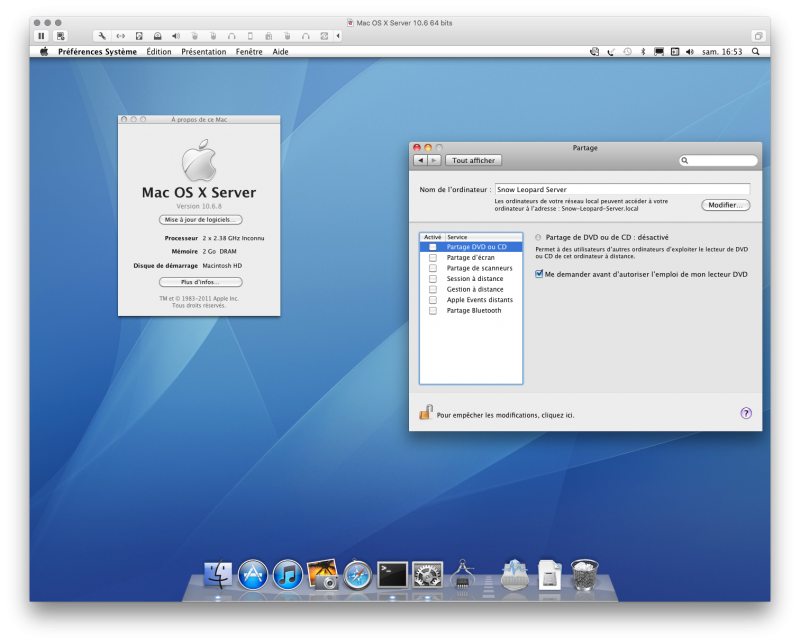Open the Présentation menu
800x644 pixels.
point(204,52)
